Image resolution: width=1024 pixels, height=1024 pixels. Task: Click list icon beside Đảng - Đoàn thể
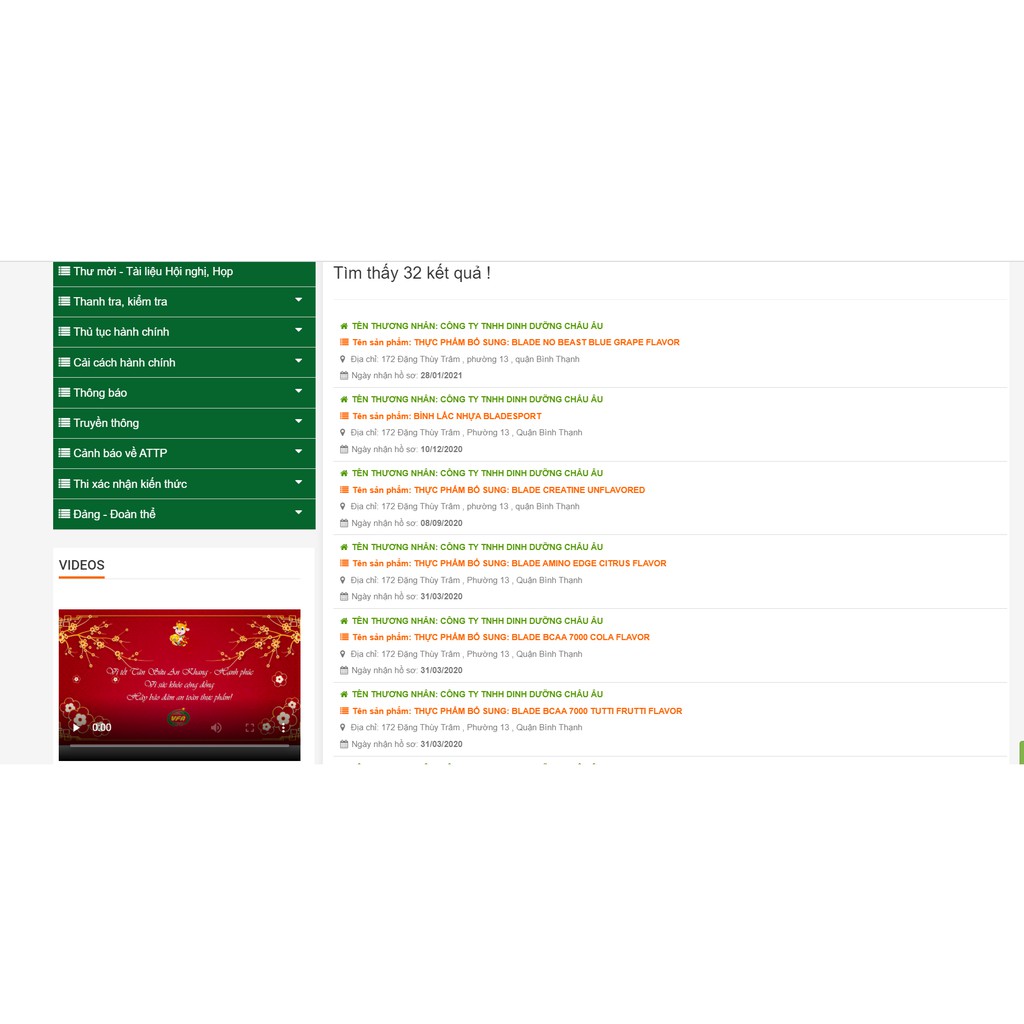pyautogui.click(x=64, y=513)
